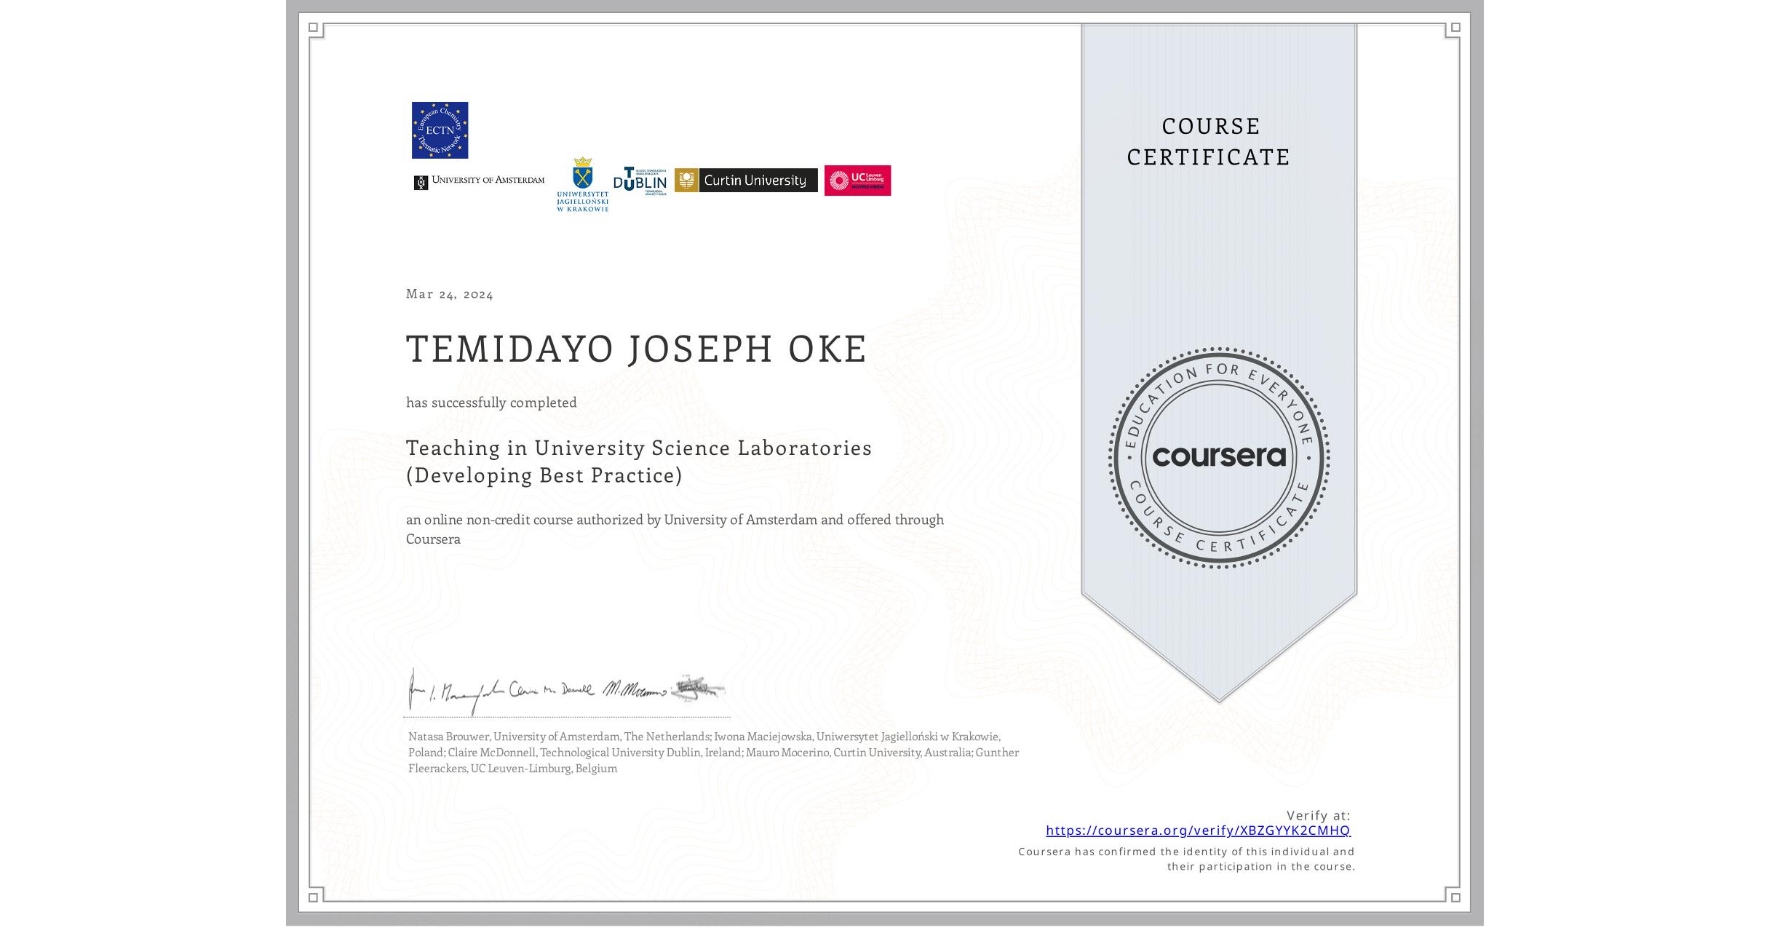Select the name TEMIDAYO JOSEPH OKE

pos(636,349)
